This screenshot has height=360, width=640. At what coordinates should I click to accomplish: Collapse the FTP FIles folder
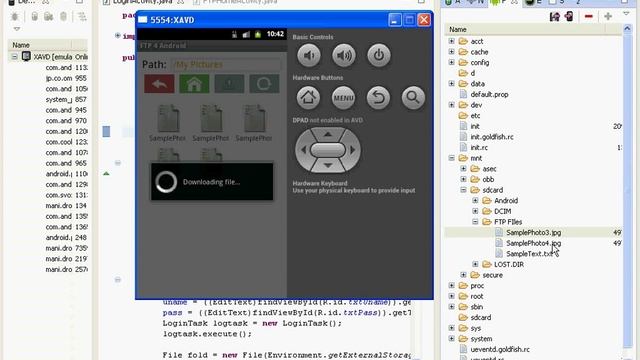coord(475,222)
